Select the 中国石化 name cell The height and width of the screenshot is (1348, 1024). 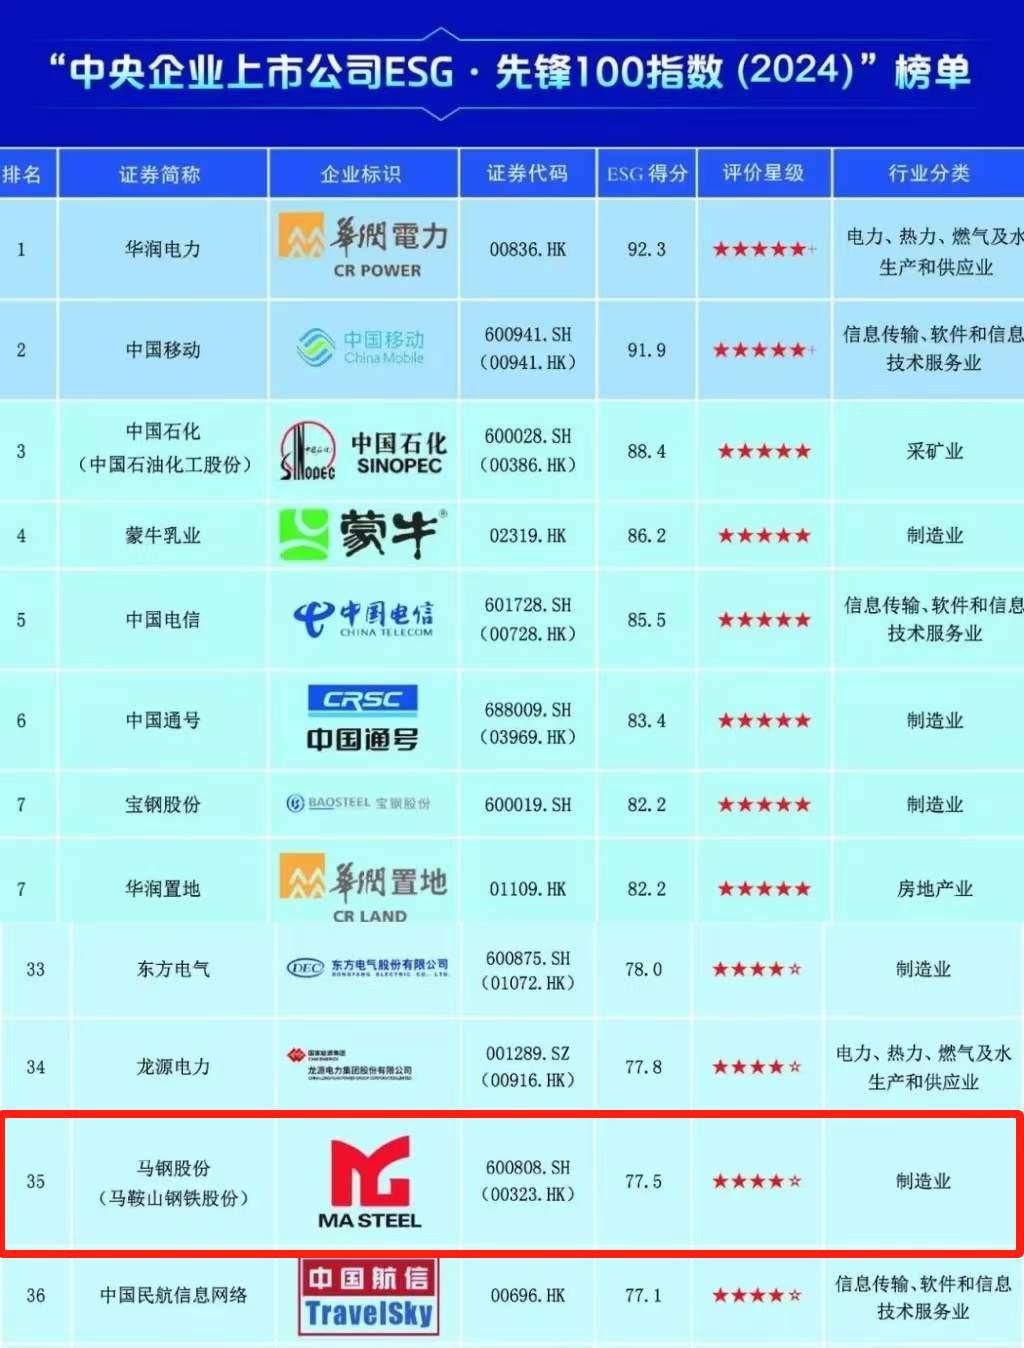[164, 448]
